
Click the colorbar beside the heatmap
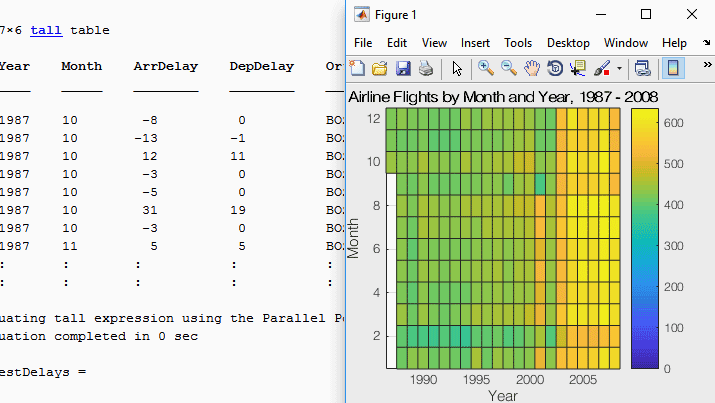coord(644,238)
